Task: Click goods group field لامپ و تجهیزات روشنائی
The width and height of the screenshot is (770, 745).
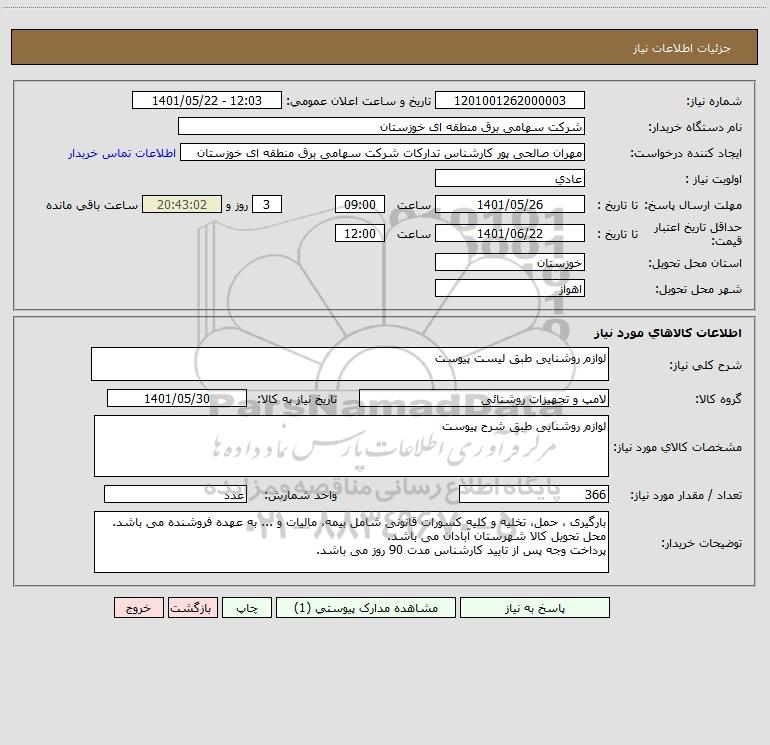Action: pyautogui.click(x=484, y=398)
